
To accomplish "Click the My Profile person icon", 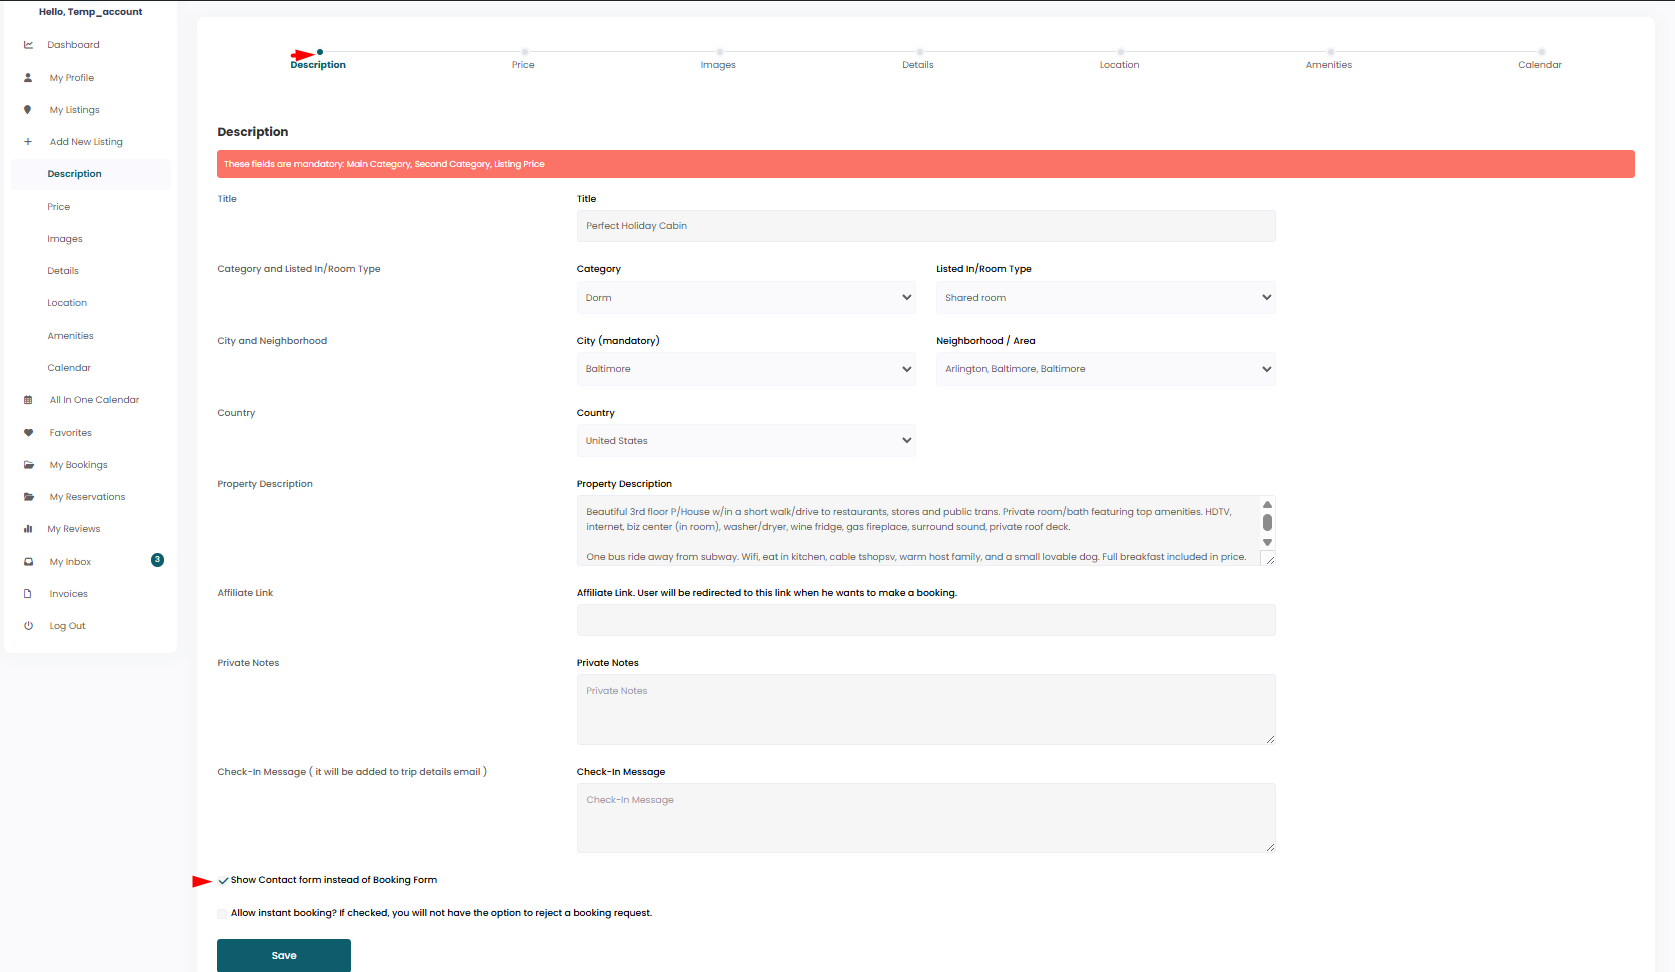I will click(x=28, y=78).
